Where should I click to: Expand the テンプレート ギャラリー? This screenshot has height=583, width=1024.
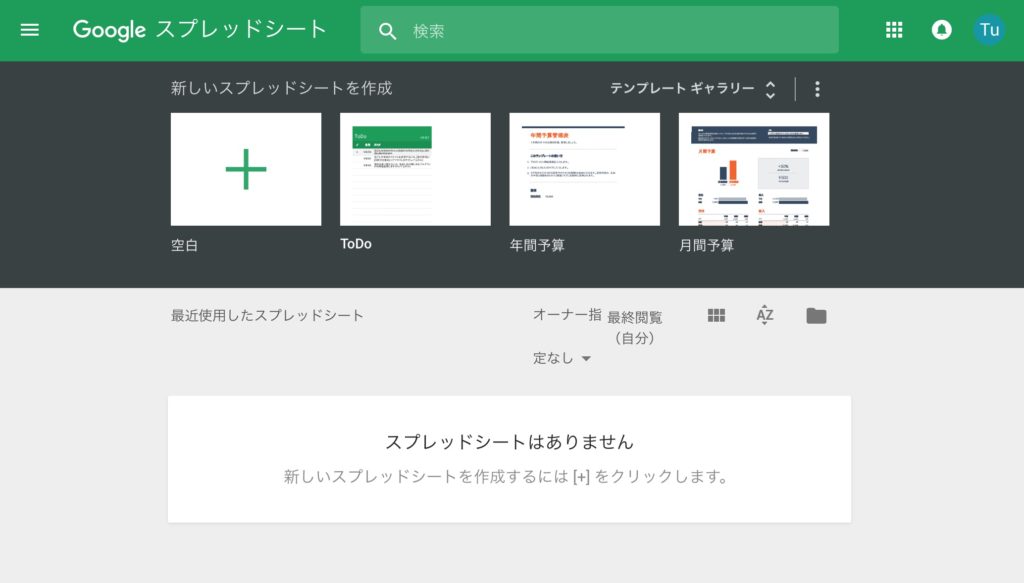click(x=693, y=89)
